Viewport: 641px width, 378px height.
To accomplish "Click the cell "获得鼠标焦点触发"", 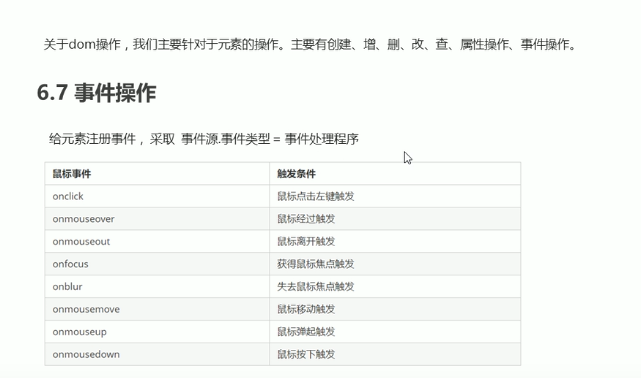I will click(395, 264).
